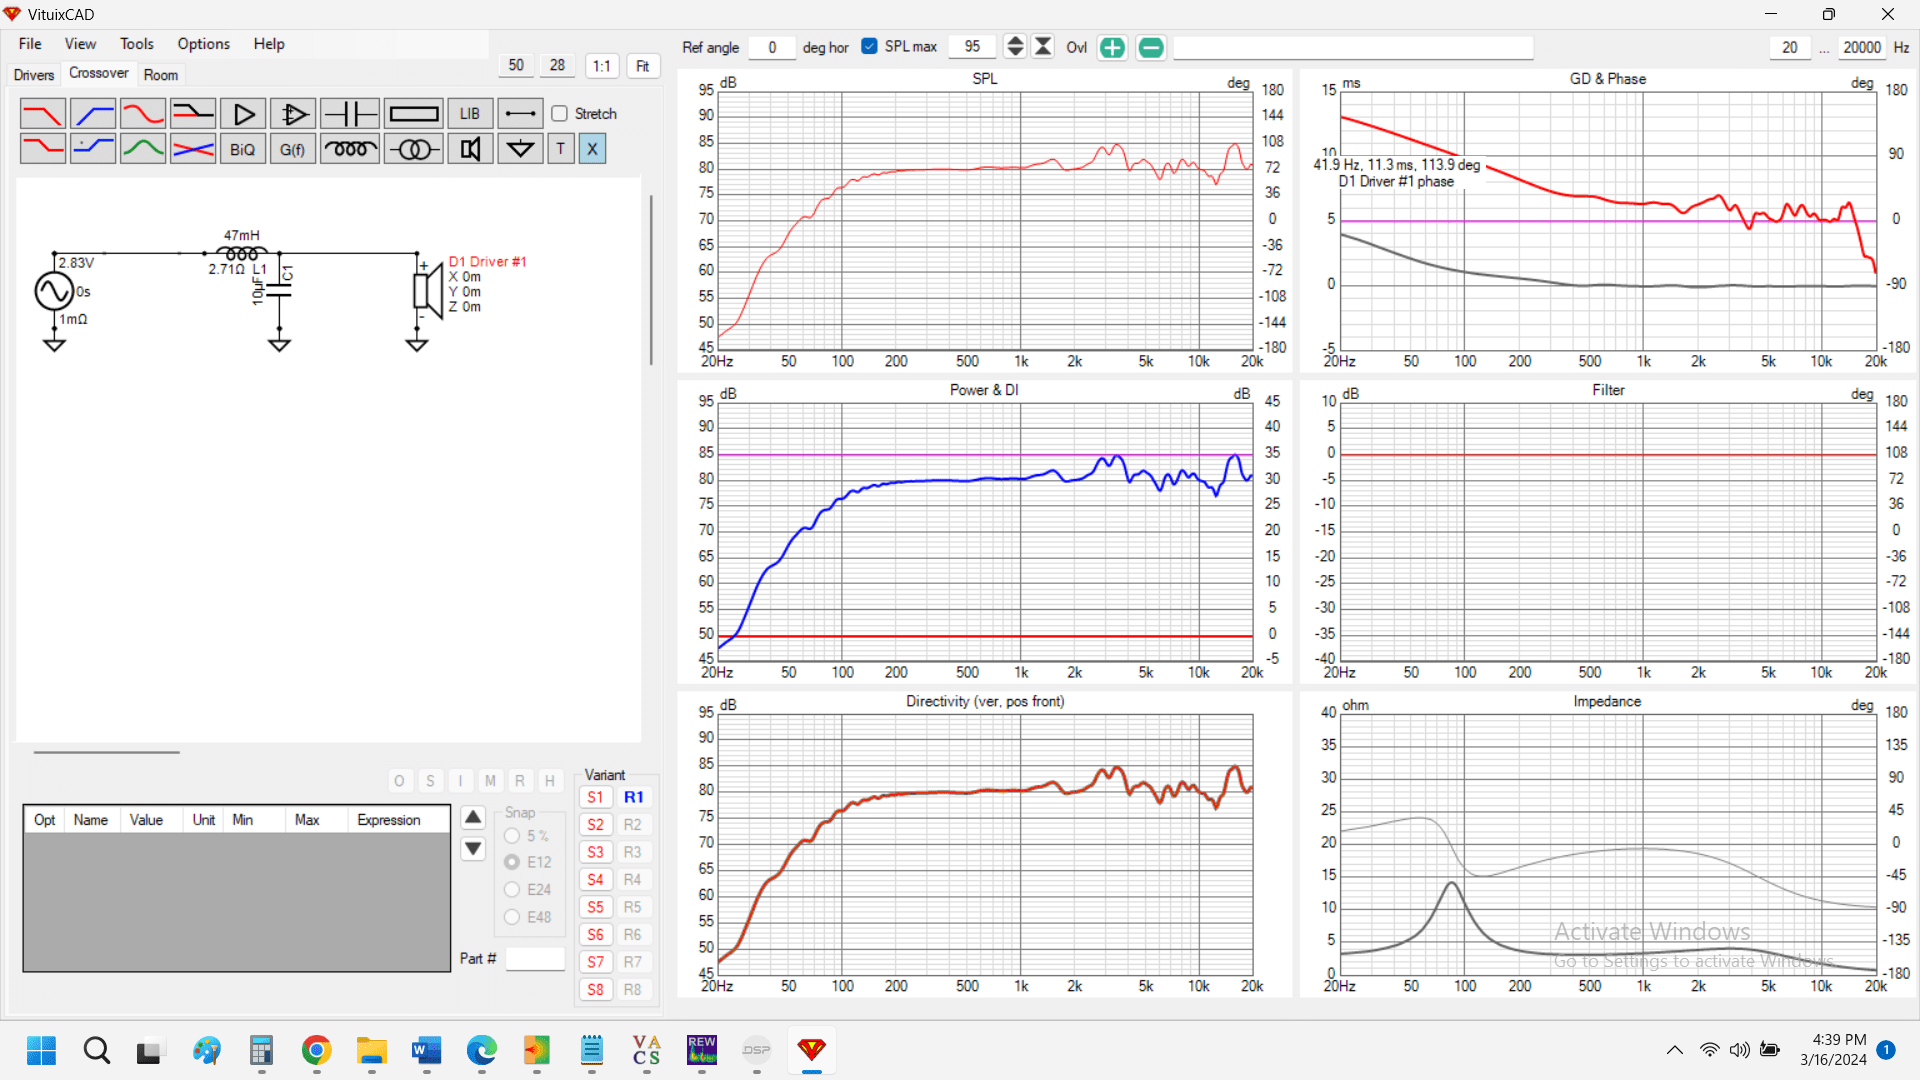Add an operational amplifier component
The width and height of the screenshot is (1920, 1080).
(x=293, y=114)
